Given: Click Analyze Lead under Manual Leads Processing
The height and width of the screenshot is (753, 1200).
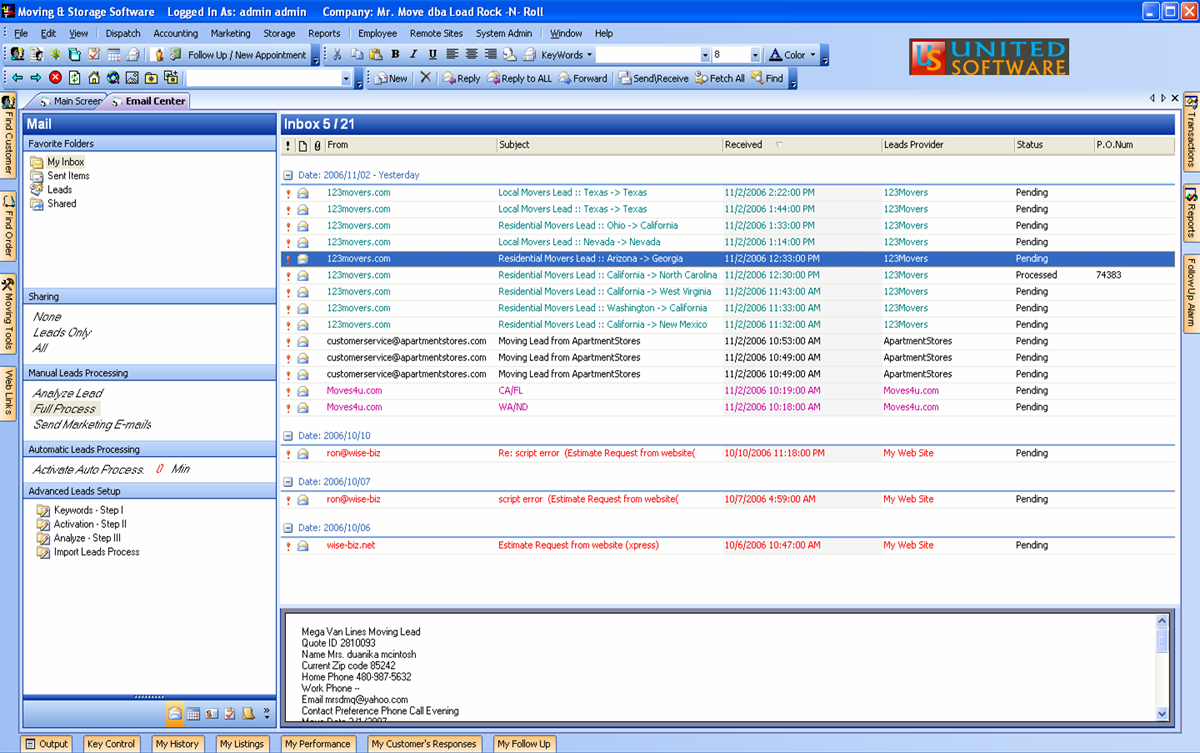Looking at the screenshot, I should coord(68,393).
